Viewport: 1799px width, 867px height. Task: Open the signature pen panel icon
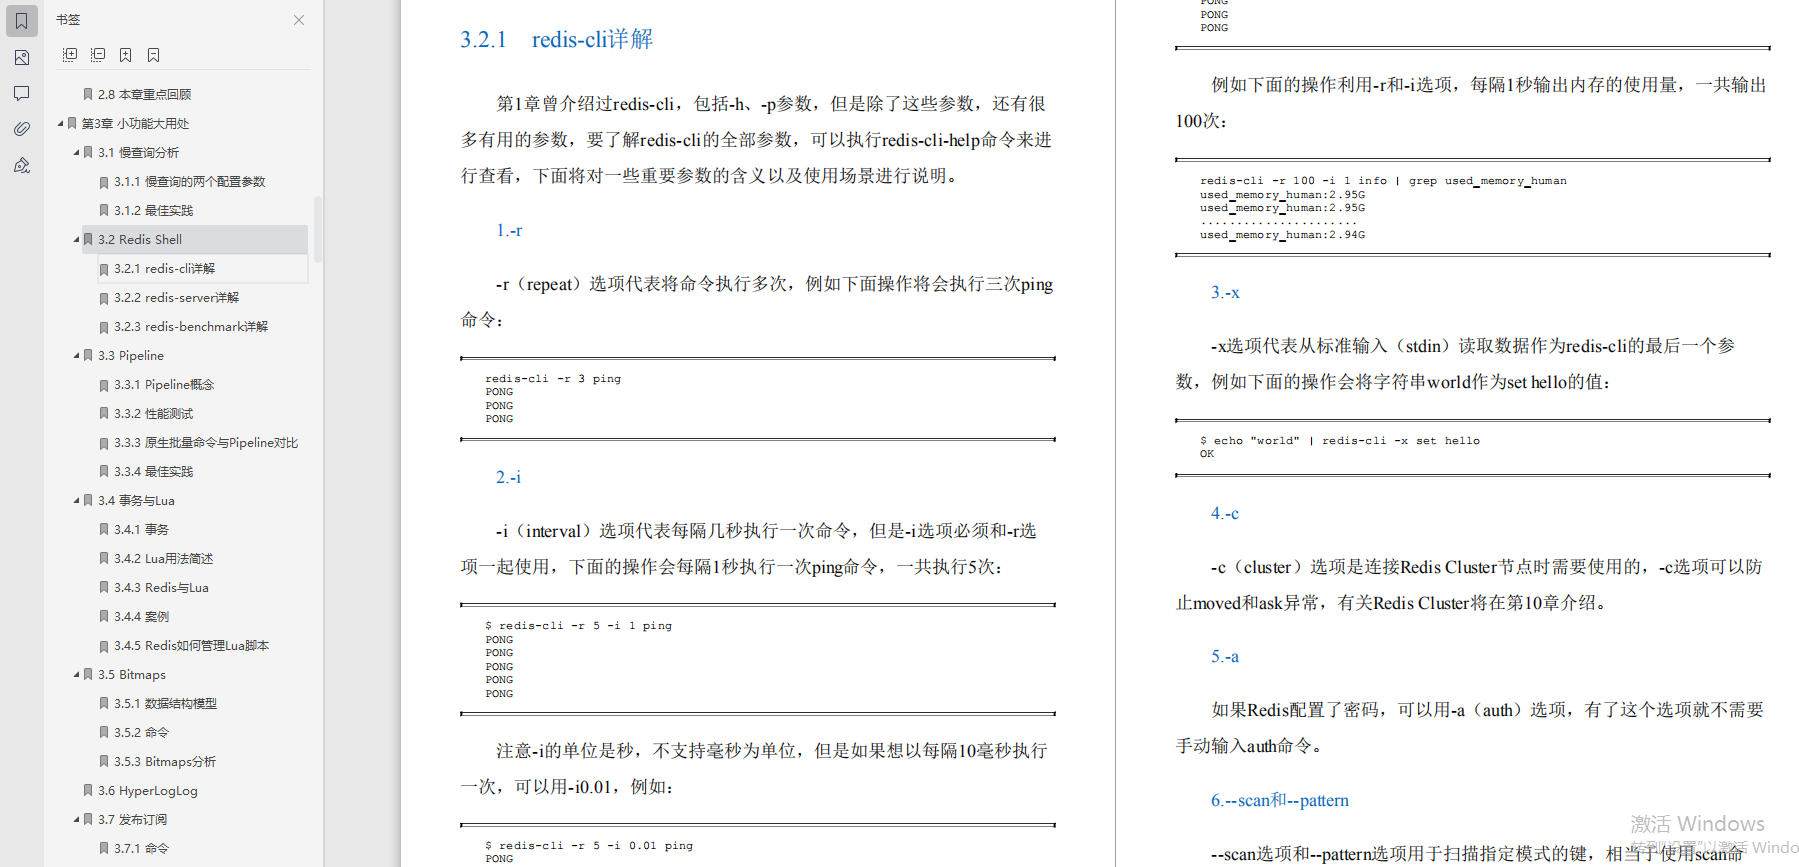tap(21, 165)
